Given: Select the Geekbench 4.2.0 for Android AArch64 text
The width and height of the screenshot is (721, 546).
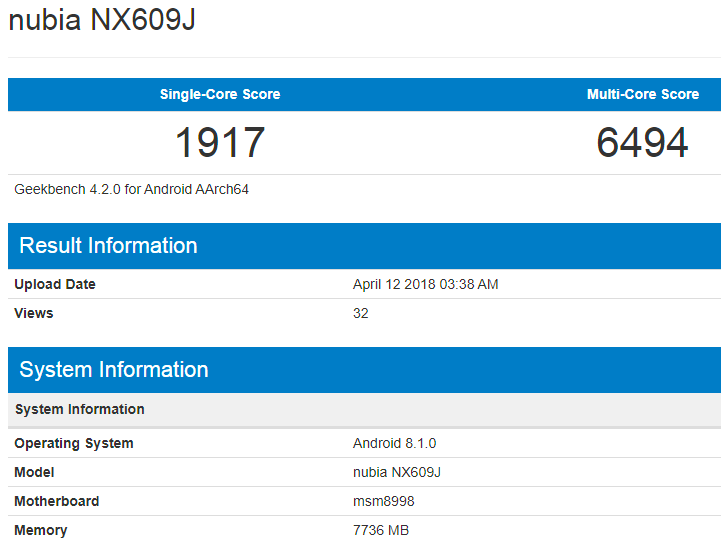Looking at the screenshot, I should click(x=132, y=190).
